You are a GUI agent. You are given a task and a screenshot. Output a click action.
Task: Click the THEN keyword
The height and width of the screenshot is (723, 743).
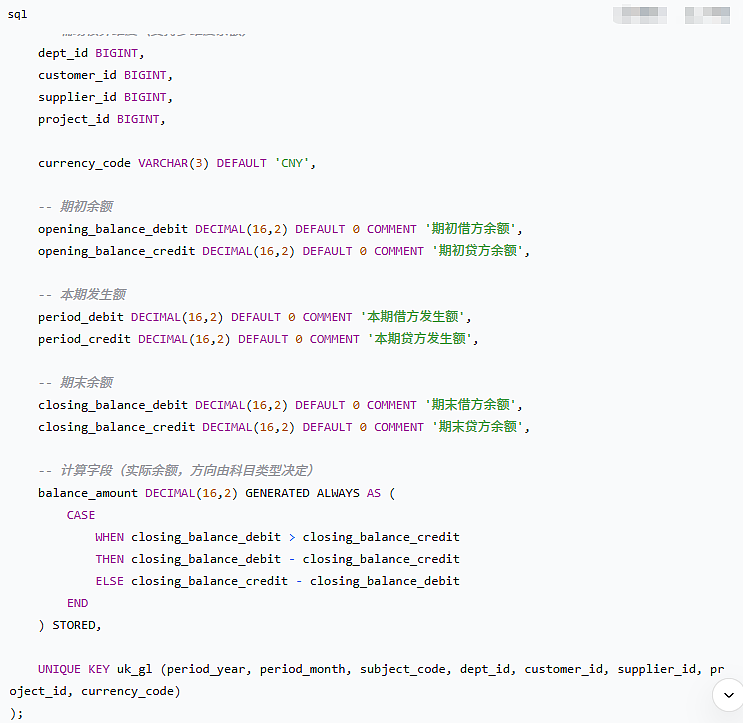pos(109,559)
